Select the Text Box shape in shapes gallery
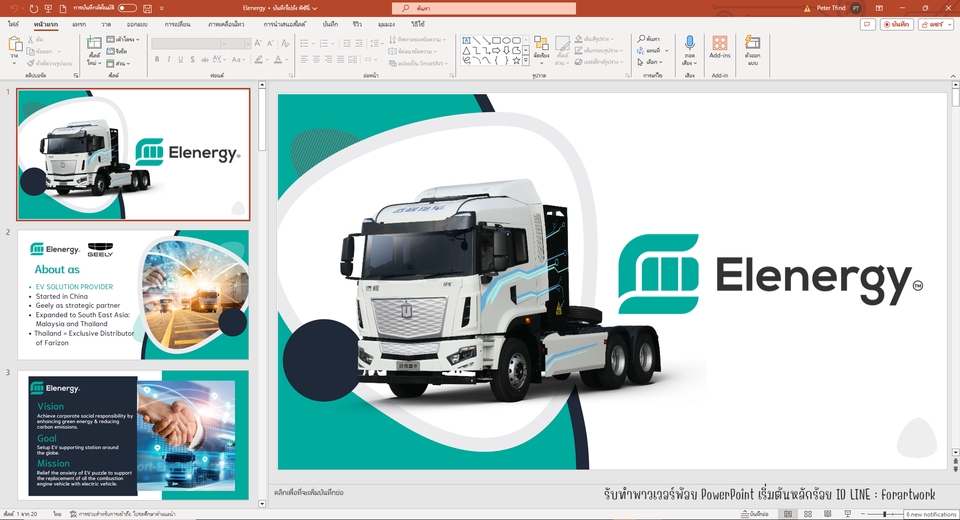Screen dimensions: 960x520 point(466,40)
